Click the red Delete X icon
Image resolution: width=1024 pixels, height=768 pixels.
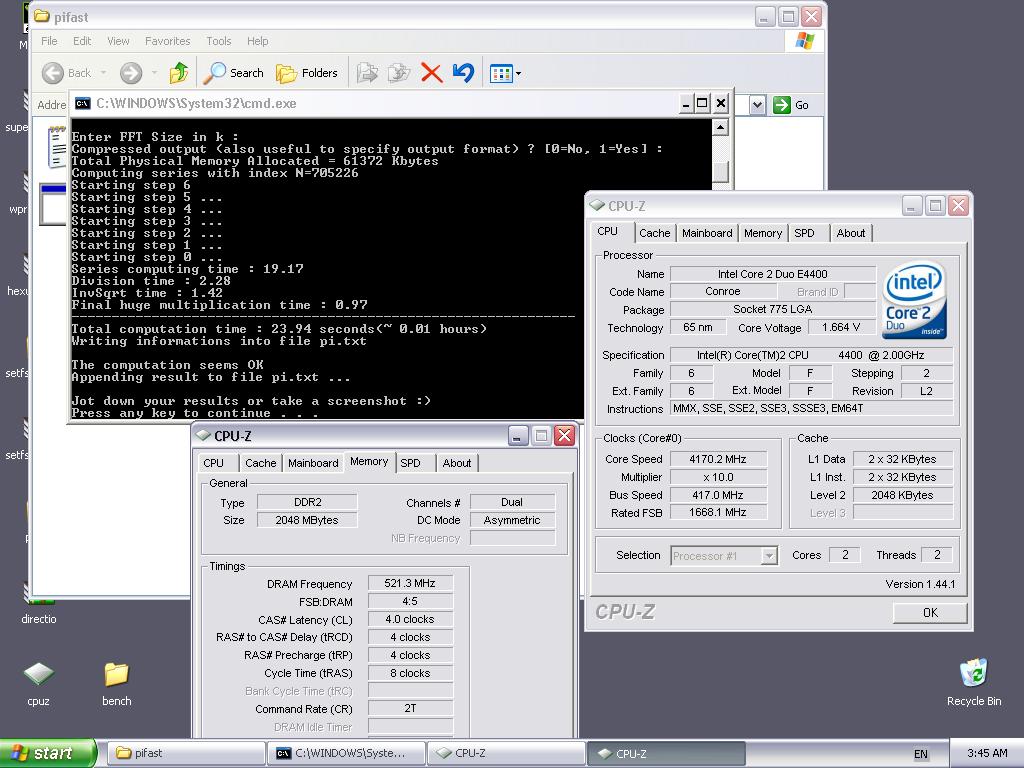pyautogui.click(x=431, y=72)
